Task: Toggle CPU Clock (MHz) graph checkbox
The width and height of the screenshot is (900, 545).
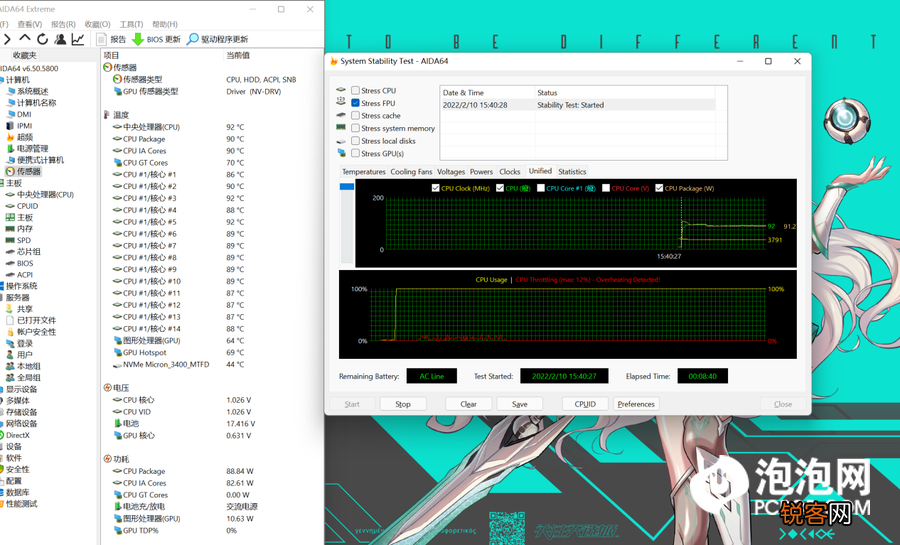Action: (436, 188)
